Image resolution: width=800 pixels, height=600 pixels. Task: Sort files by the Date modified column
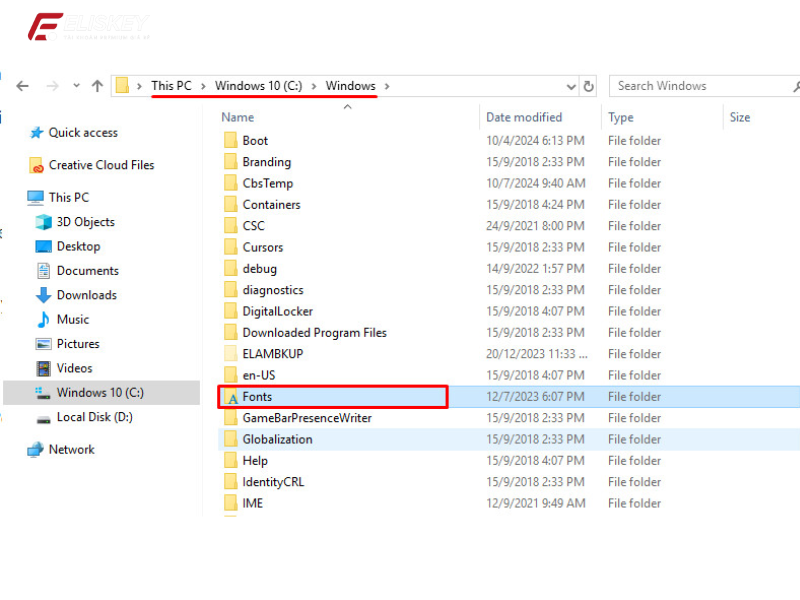click(524, 117)
